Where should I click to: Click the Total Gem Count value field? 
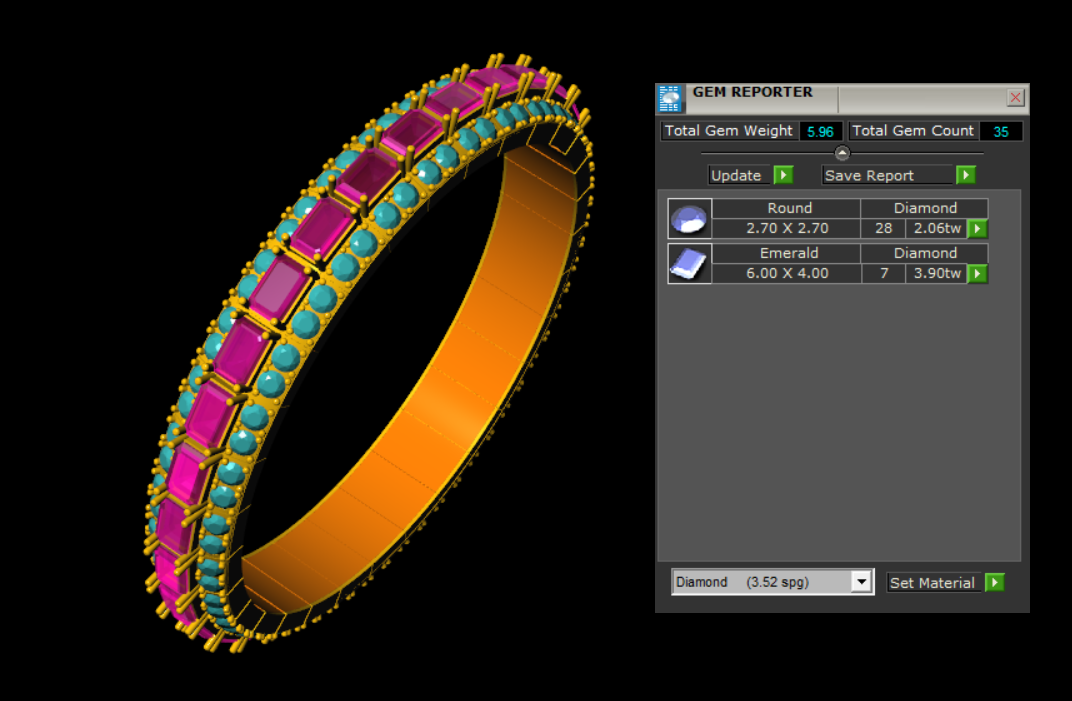coord(1000,131)
